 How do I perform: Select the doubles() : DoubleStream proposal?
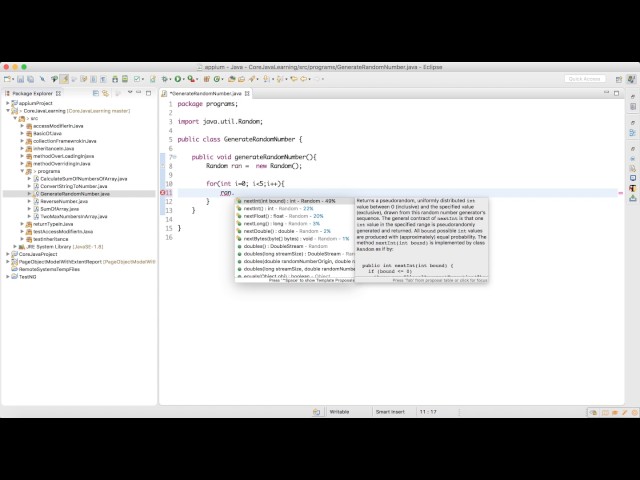pos(295,247)
